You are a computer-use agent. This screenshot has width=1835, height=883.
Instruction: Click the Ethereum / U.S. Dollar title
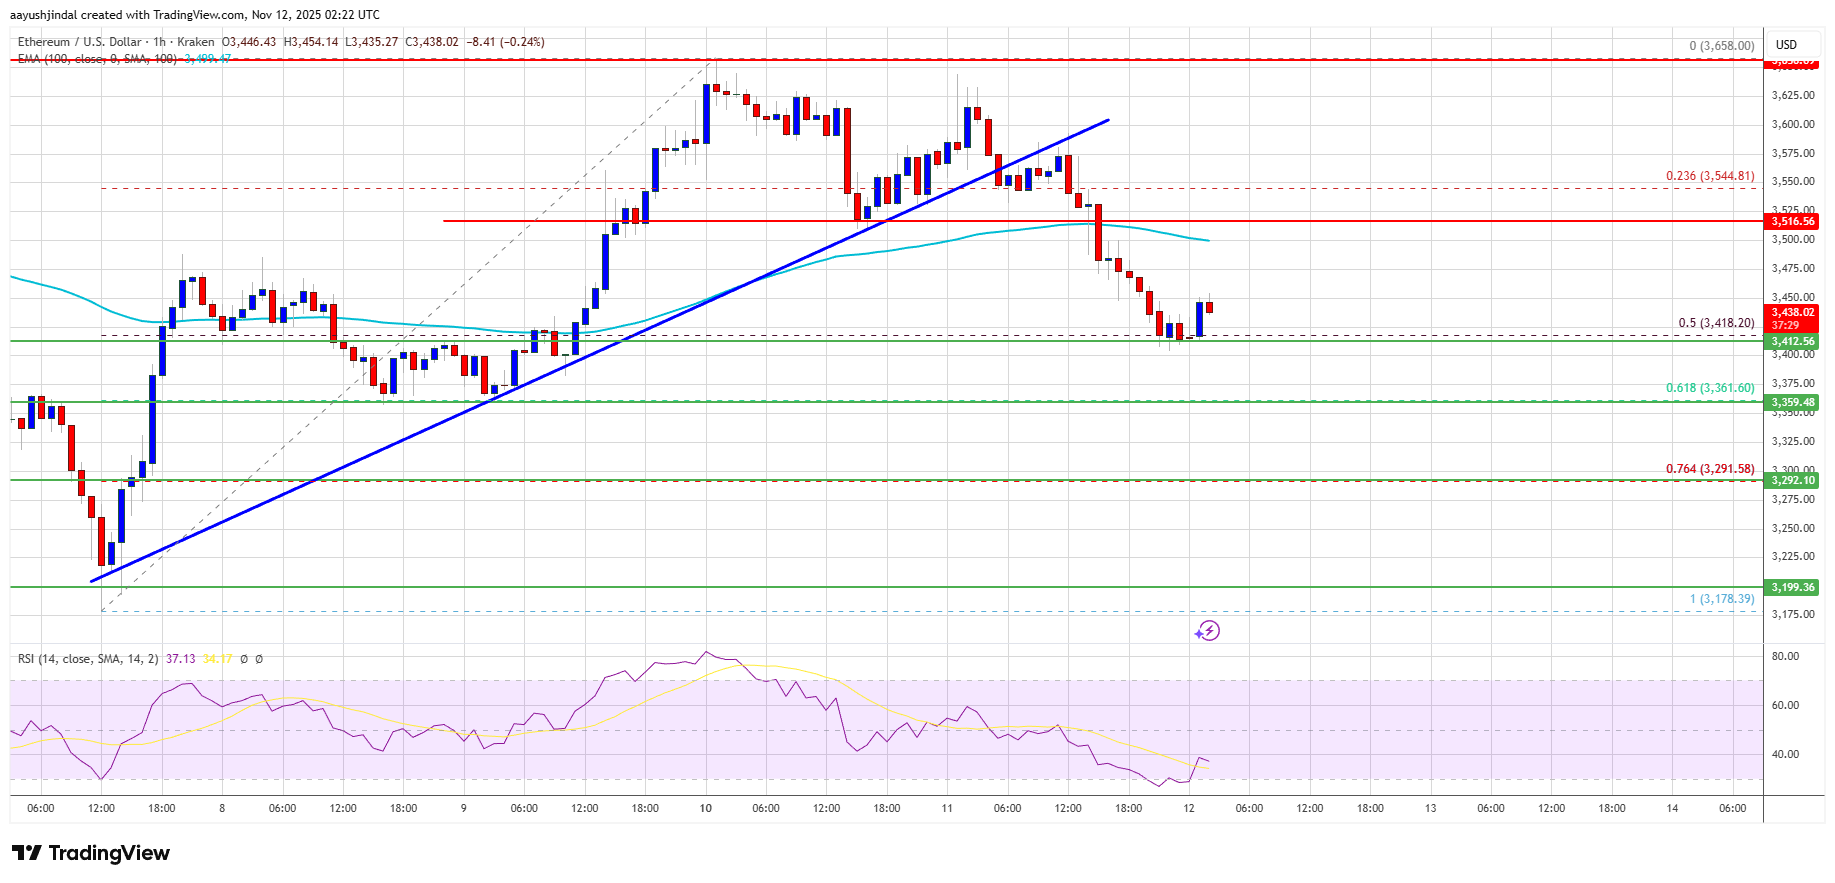(x=79, y=42)
